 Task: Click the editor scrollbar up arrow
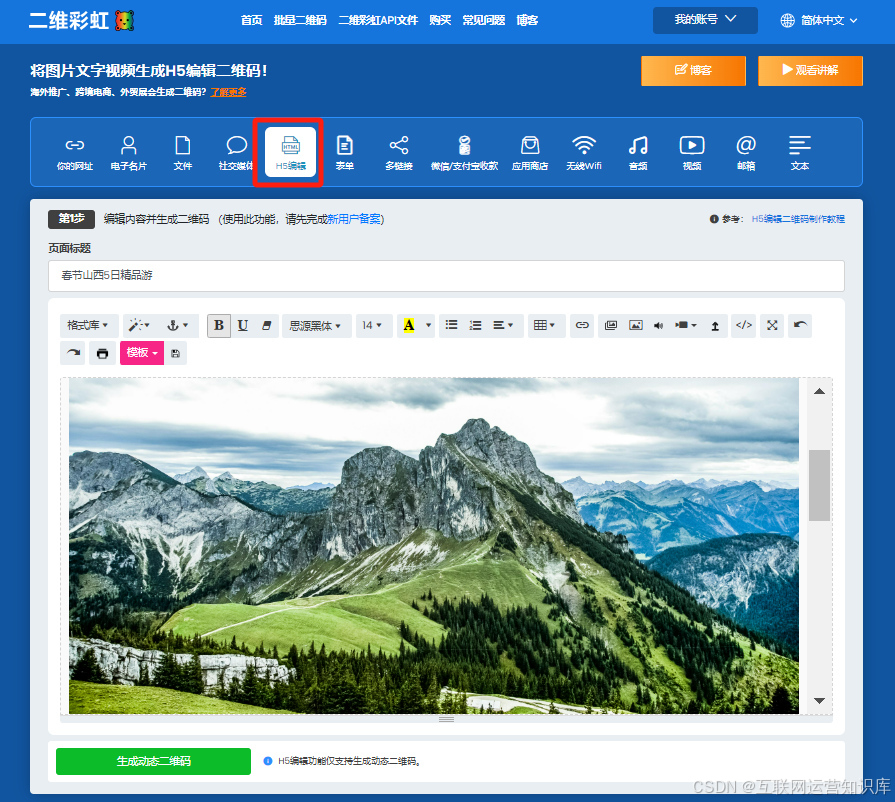(819, 392)
